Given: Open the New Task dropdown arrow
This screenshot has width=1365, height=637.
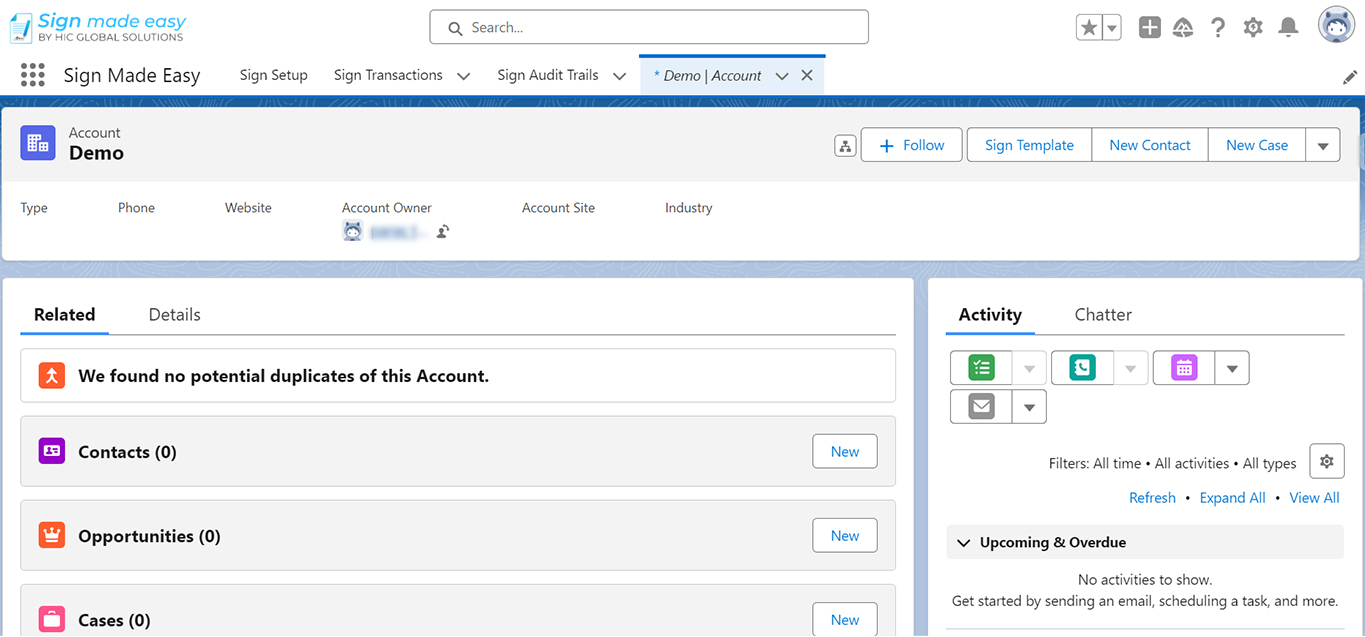Looking at the screenshot, I should [1030, 369].
